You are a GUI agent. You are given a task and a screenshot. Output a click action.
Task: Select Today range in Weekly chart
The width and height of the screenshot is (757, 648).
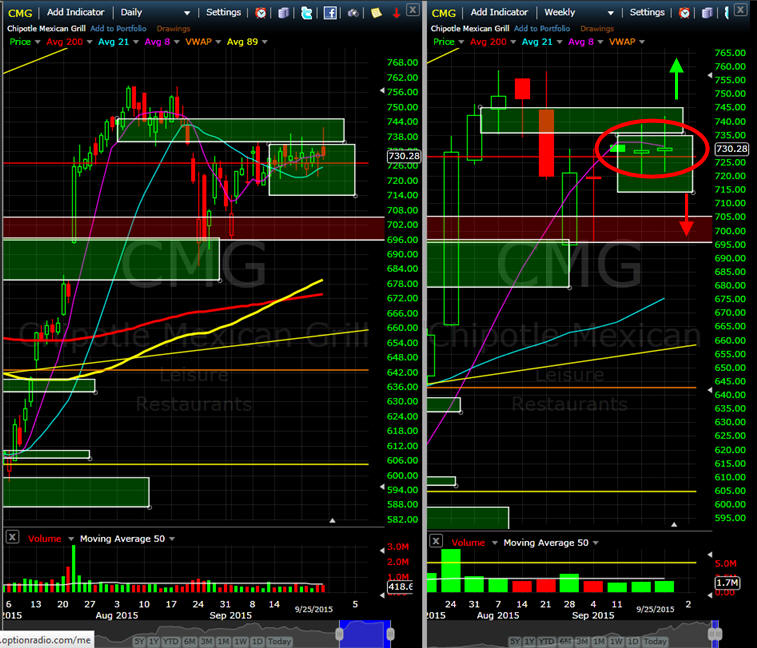click(x=655, y=641)
